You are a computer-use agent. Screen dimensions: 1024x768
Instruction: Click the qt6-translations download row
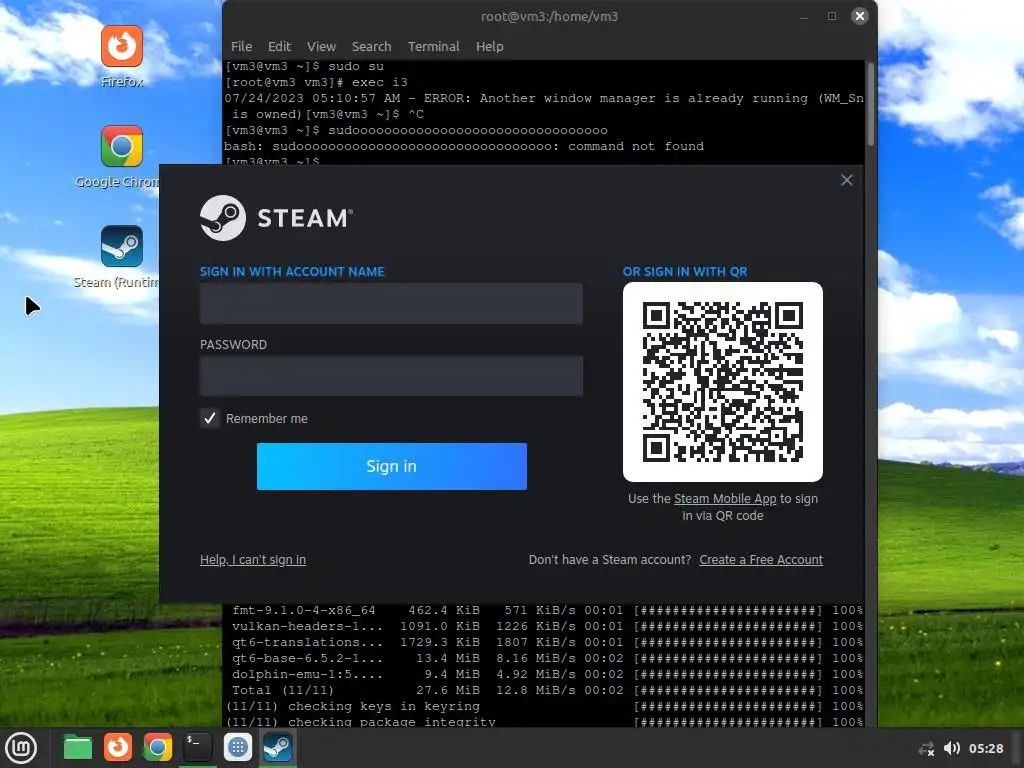tap(547, 642)
